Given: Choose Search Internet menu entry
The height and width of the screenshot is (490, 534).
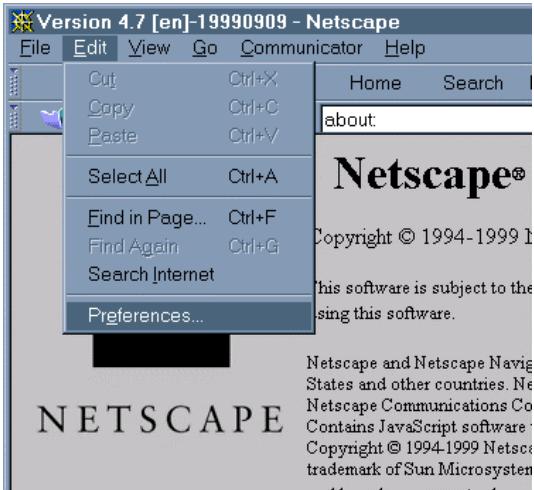Looking at the screenshot, I should coord(189,274).
